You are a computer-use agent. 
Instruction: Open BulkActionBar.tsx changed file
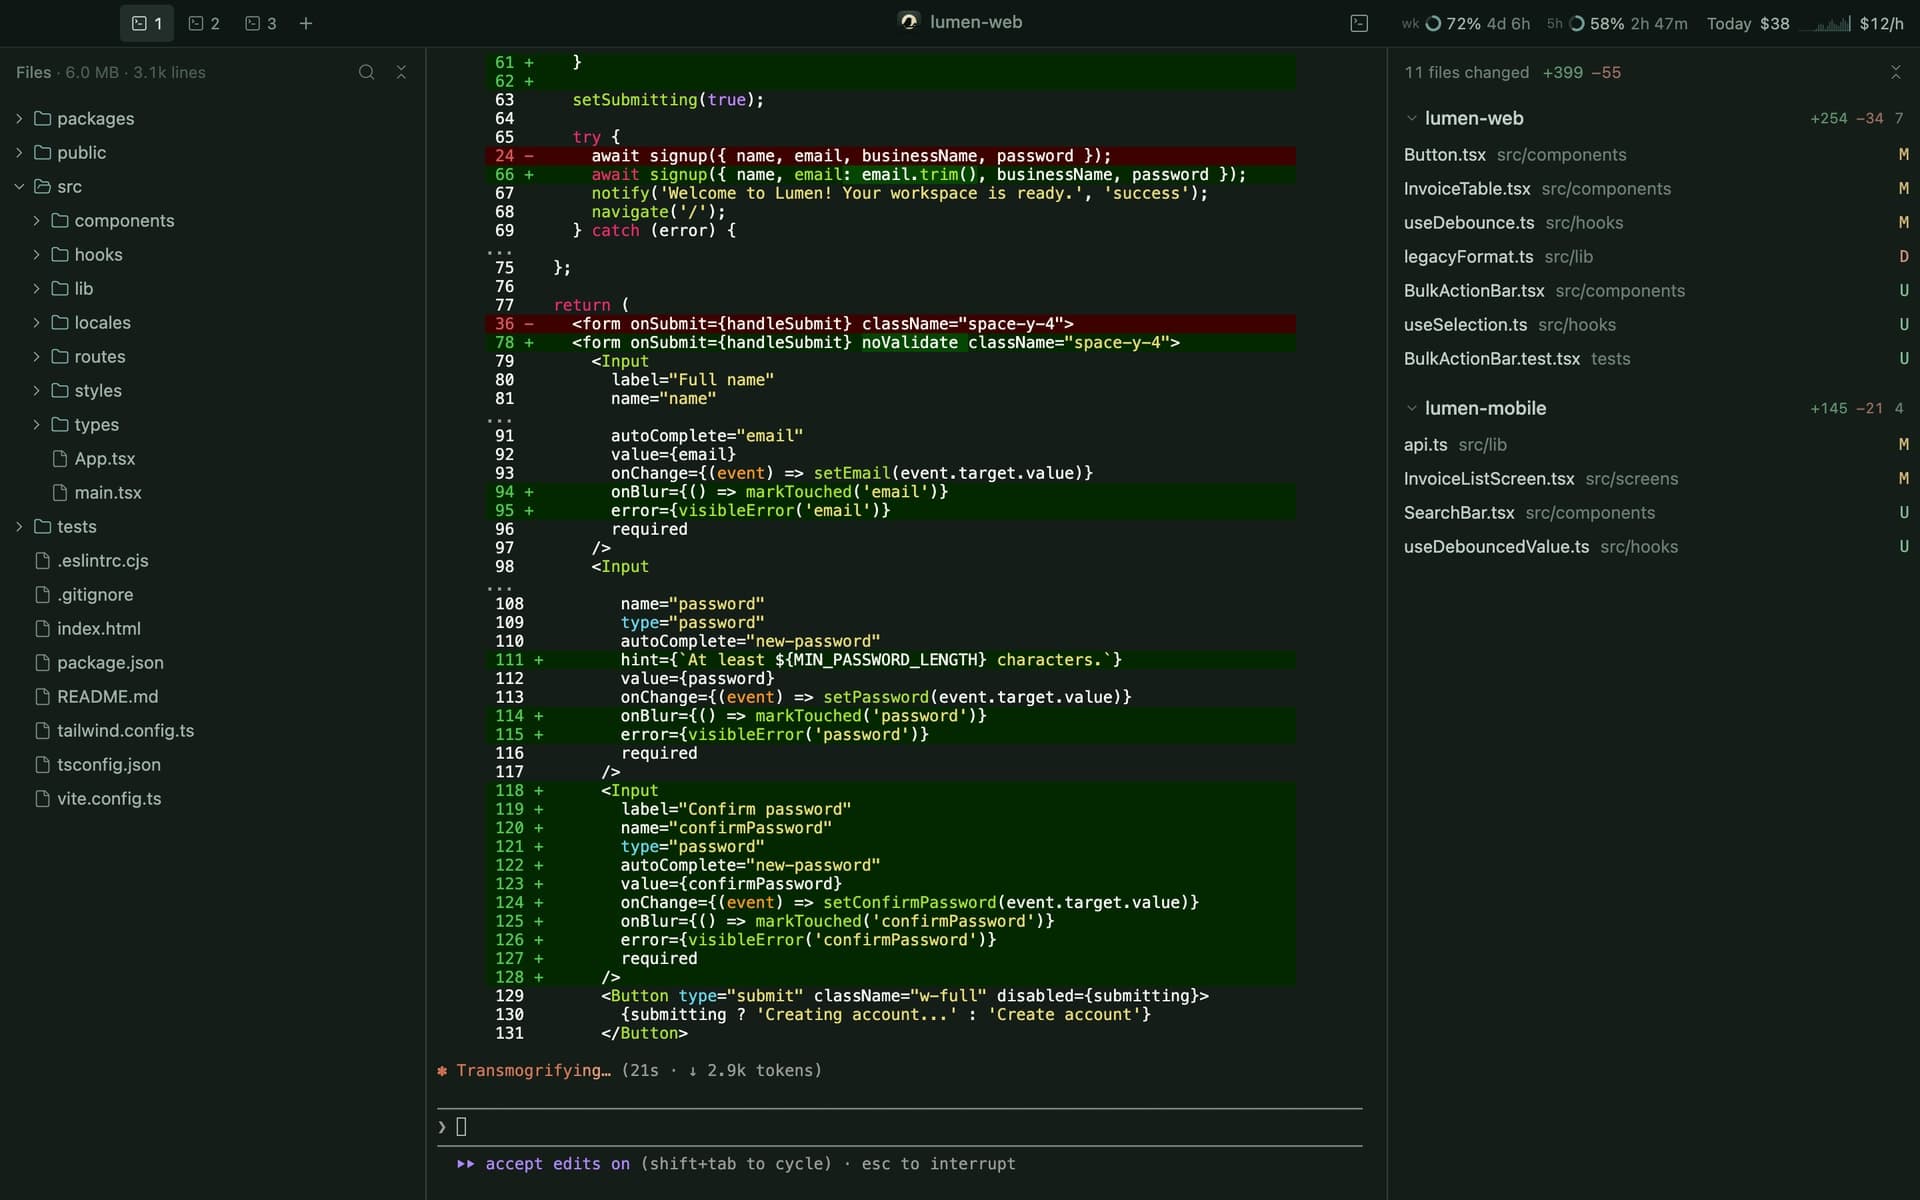[1655, 290]
